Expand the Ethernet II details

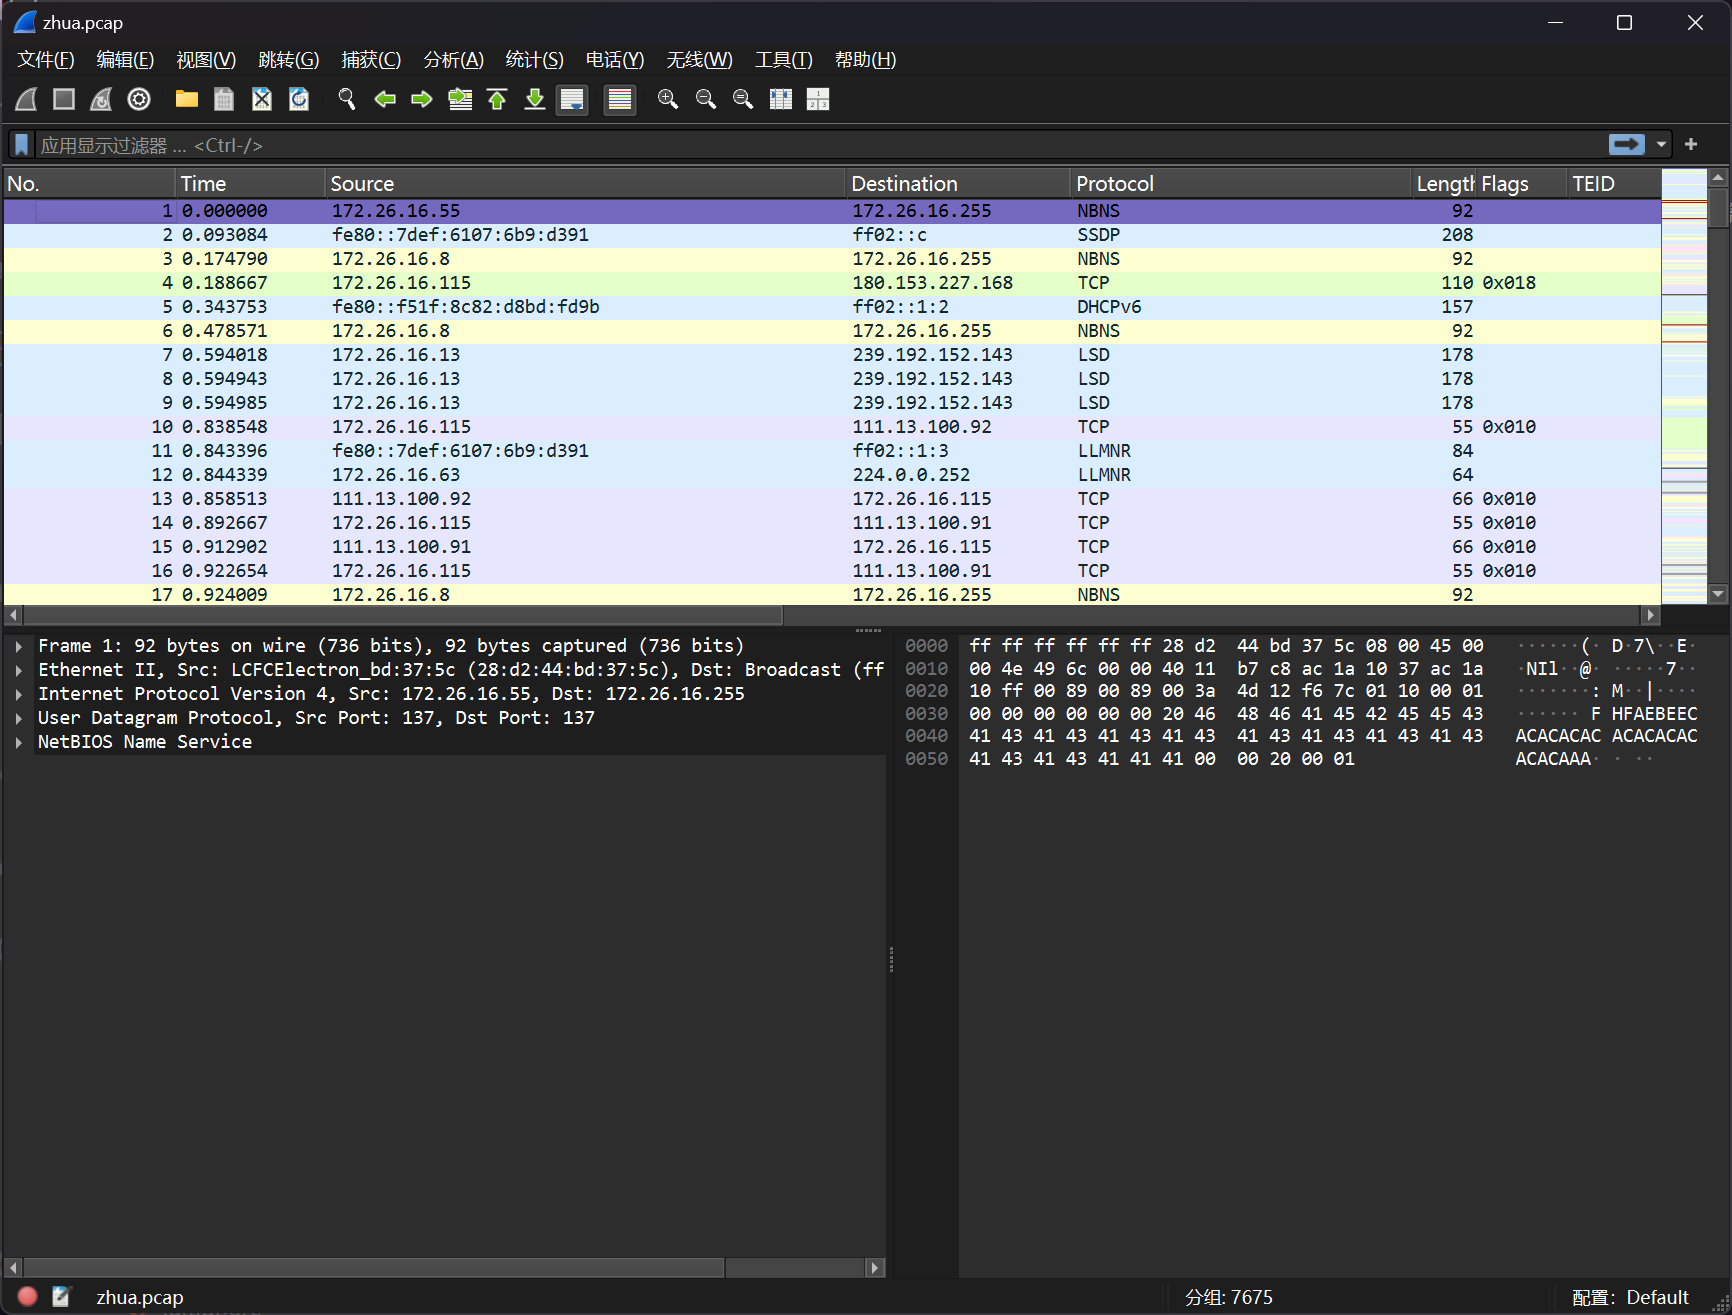19,670
